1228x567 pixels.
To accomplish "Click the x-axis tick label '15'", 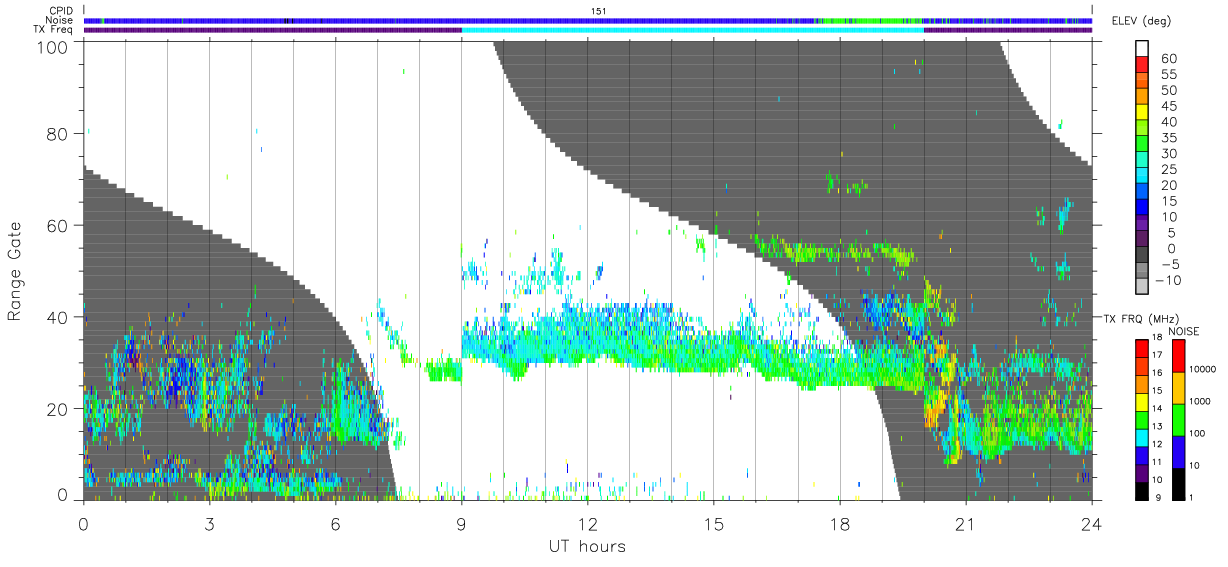I will (x=714, y=523).
